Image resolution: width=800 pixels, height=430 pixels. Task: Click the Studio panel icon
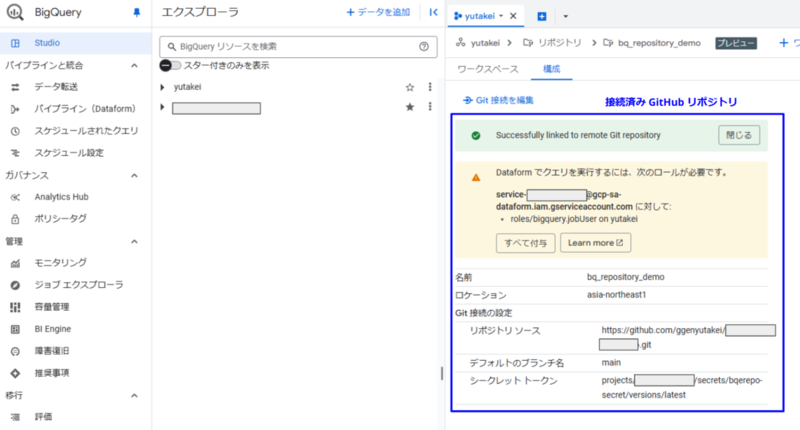(x=15, y=43)
